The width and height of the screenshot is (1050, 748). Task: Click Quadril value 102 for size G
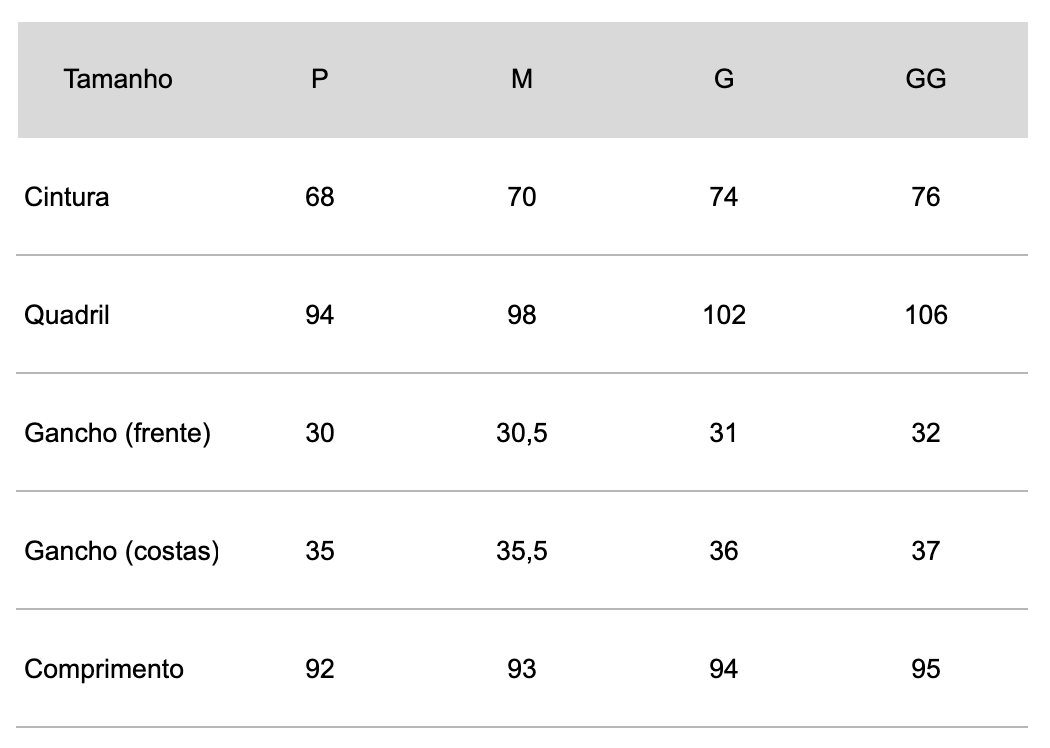click(x=724, y=315)
